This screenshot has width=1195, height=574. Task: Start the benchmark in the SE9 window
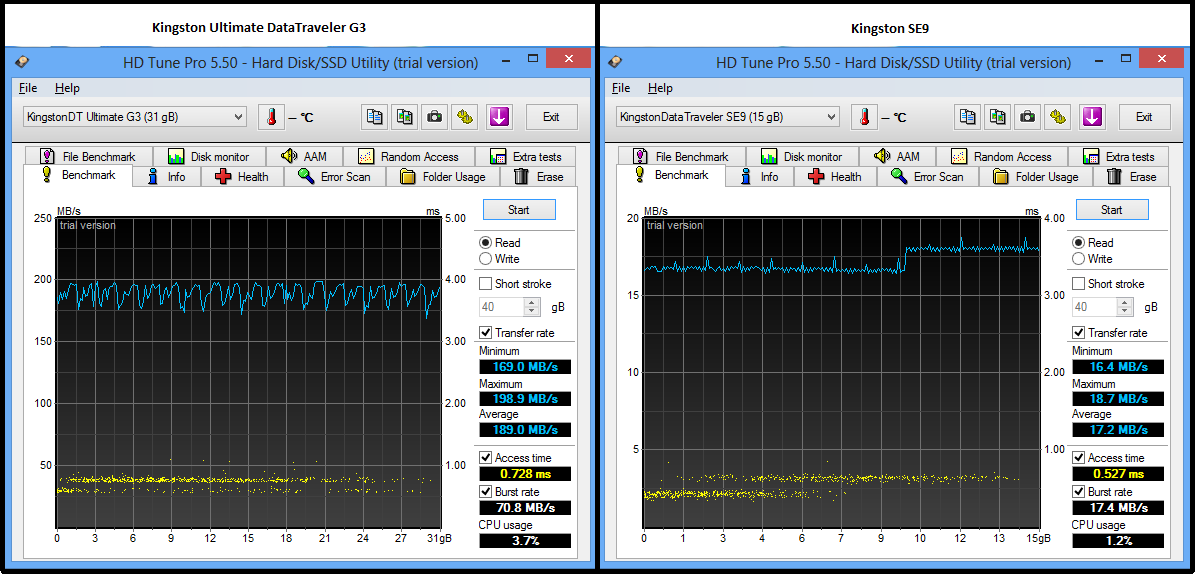click(1112, 210)
